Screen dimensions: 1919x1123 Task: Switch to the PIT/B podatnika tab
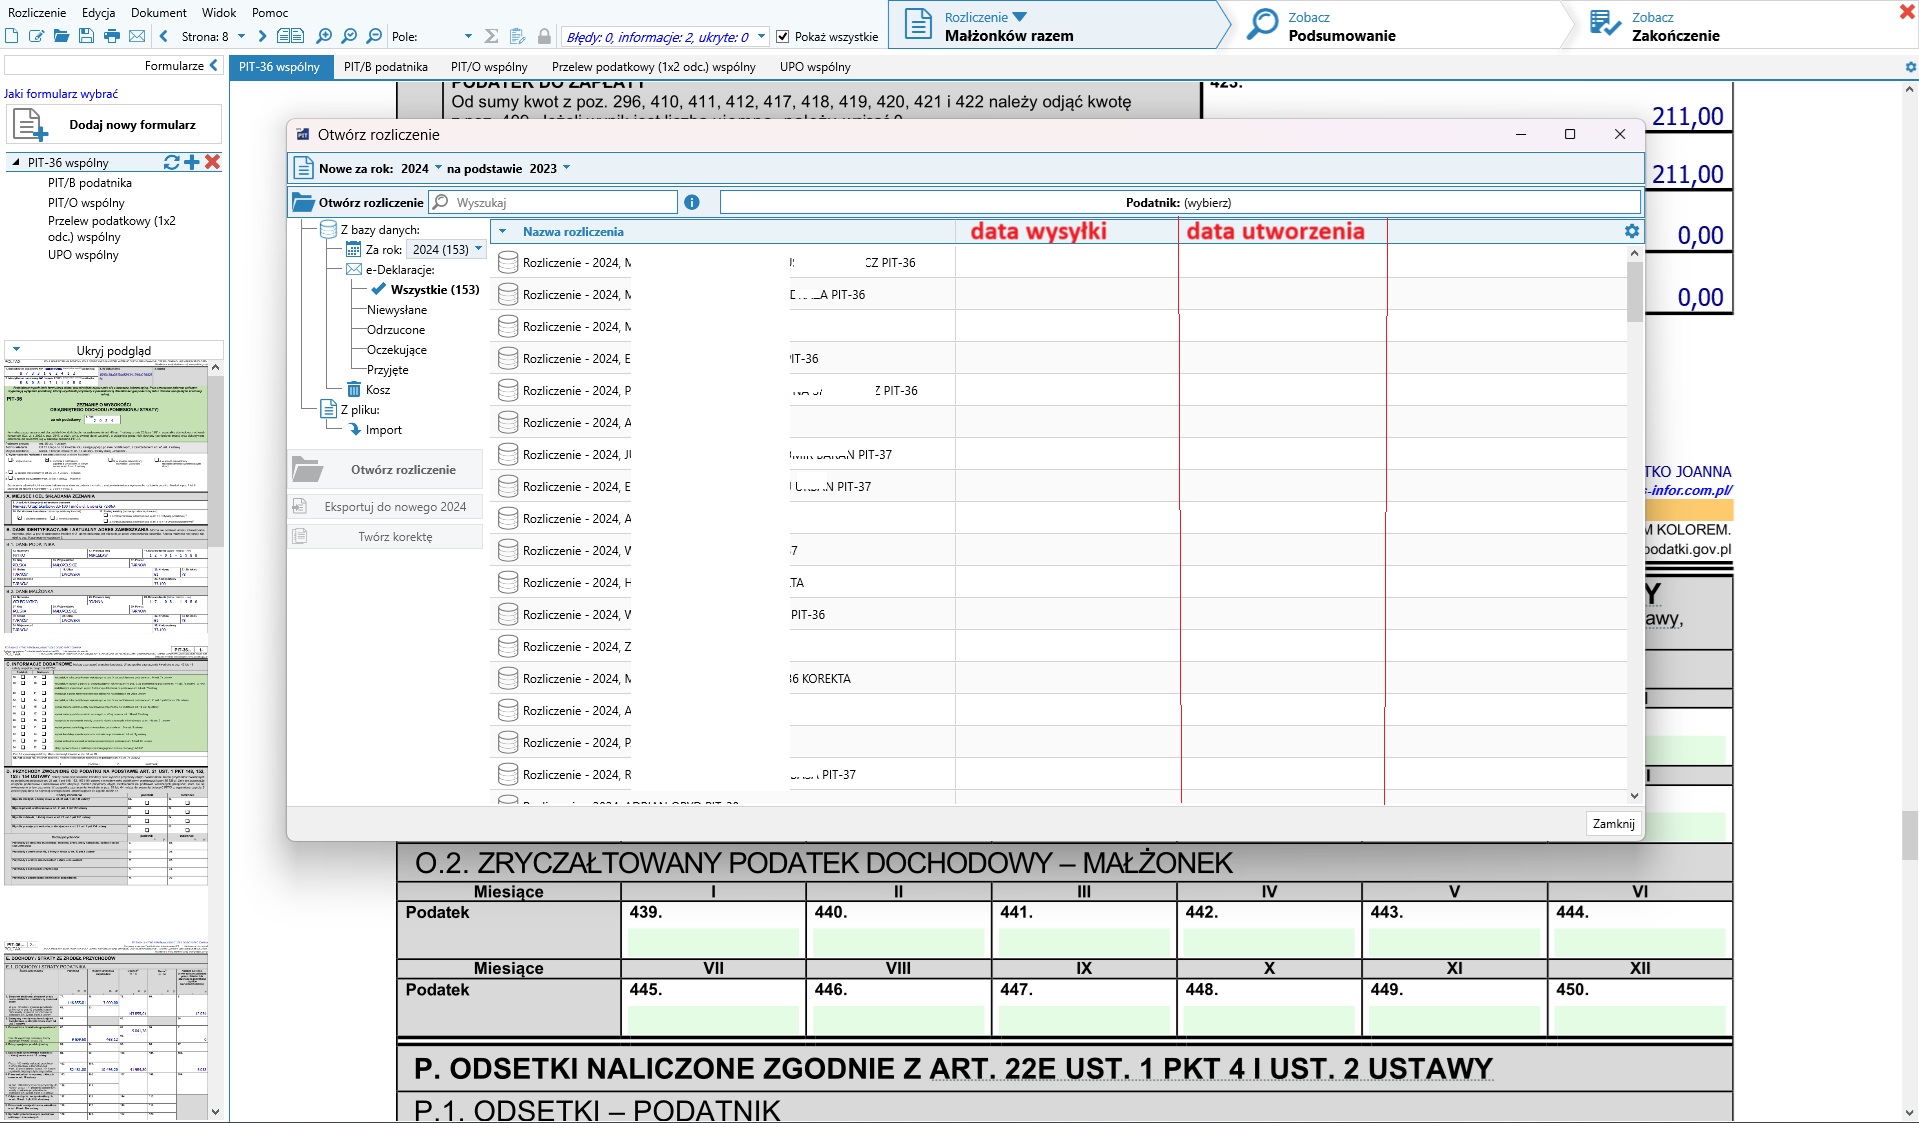(385, 67)
